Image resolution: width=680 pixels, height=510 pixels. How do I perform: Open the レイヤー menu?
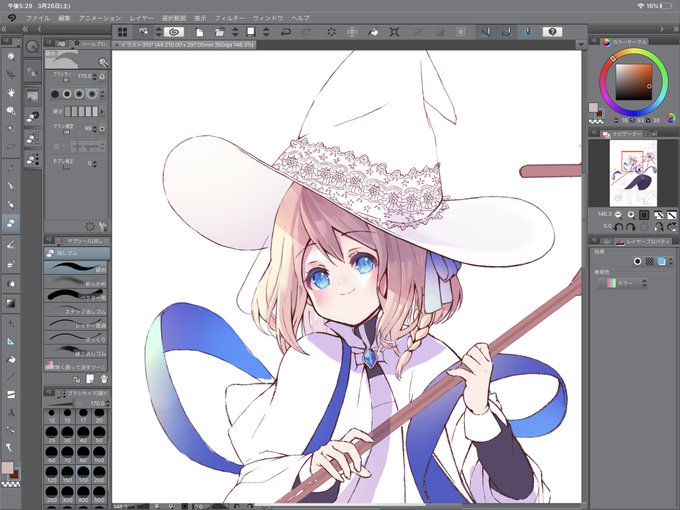pyautogui.click(x=141, y=18)
